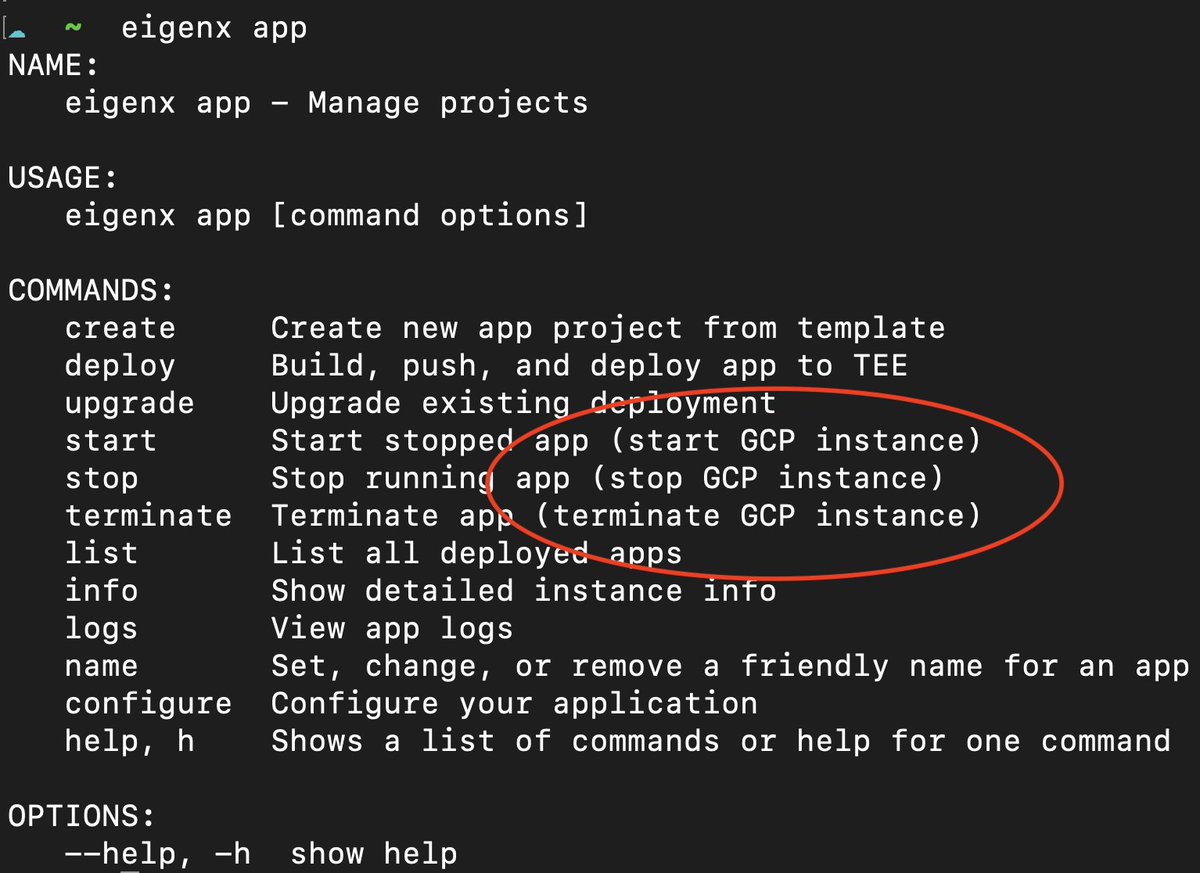Click 'Configure your application' description

514,704
